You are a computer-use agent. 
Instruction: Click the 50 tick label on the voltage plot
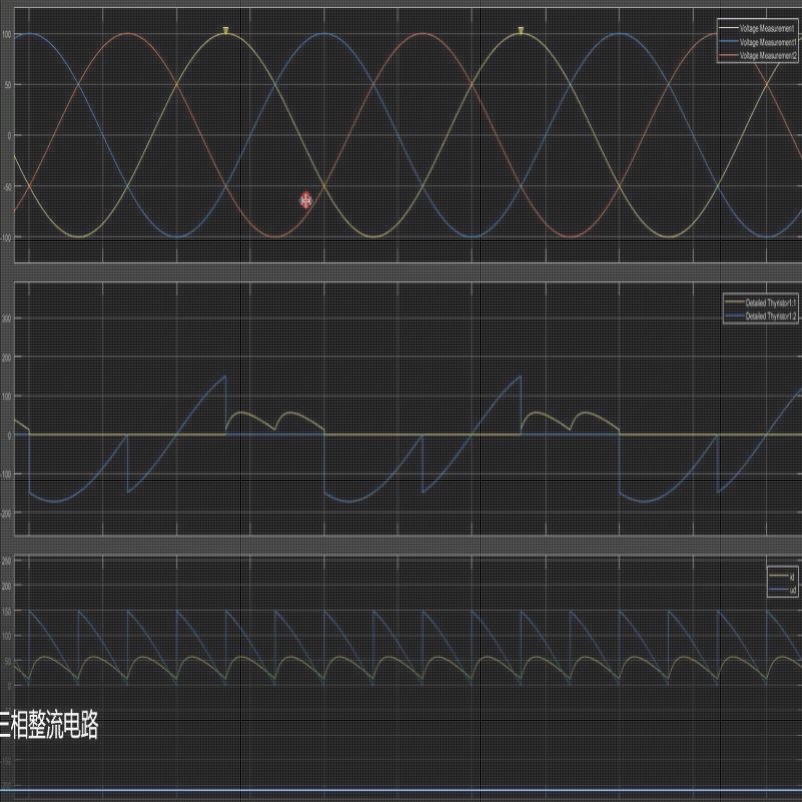point(8,85)
